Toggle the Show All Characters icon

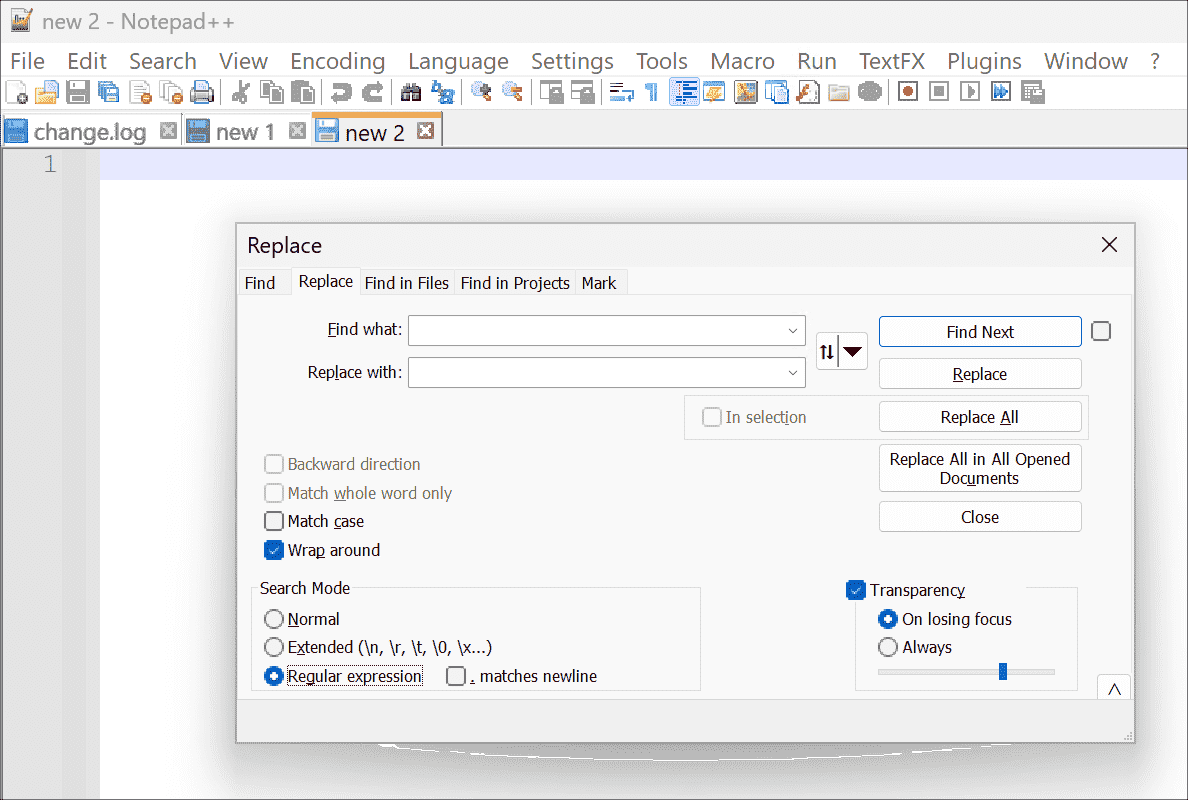(652, 92)
